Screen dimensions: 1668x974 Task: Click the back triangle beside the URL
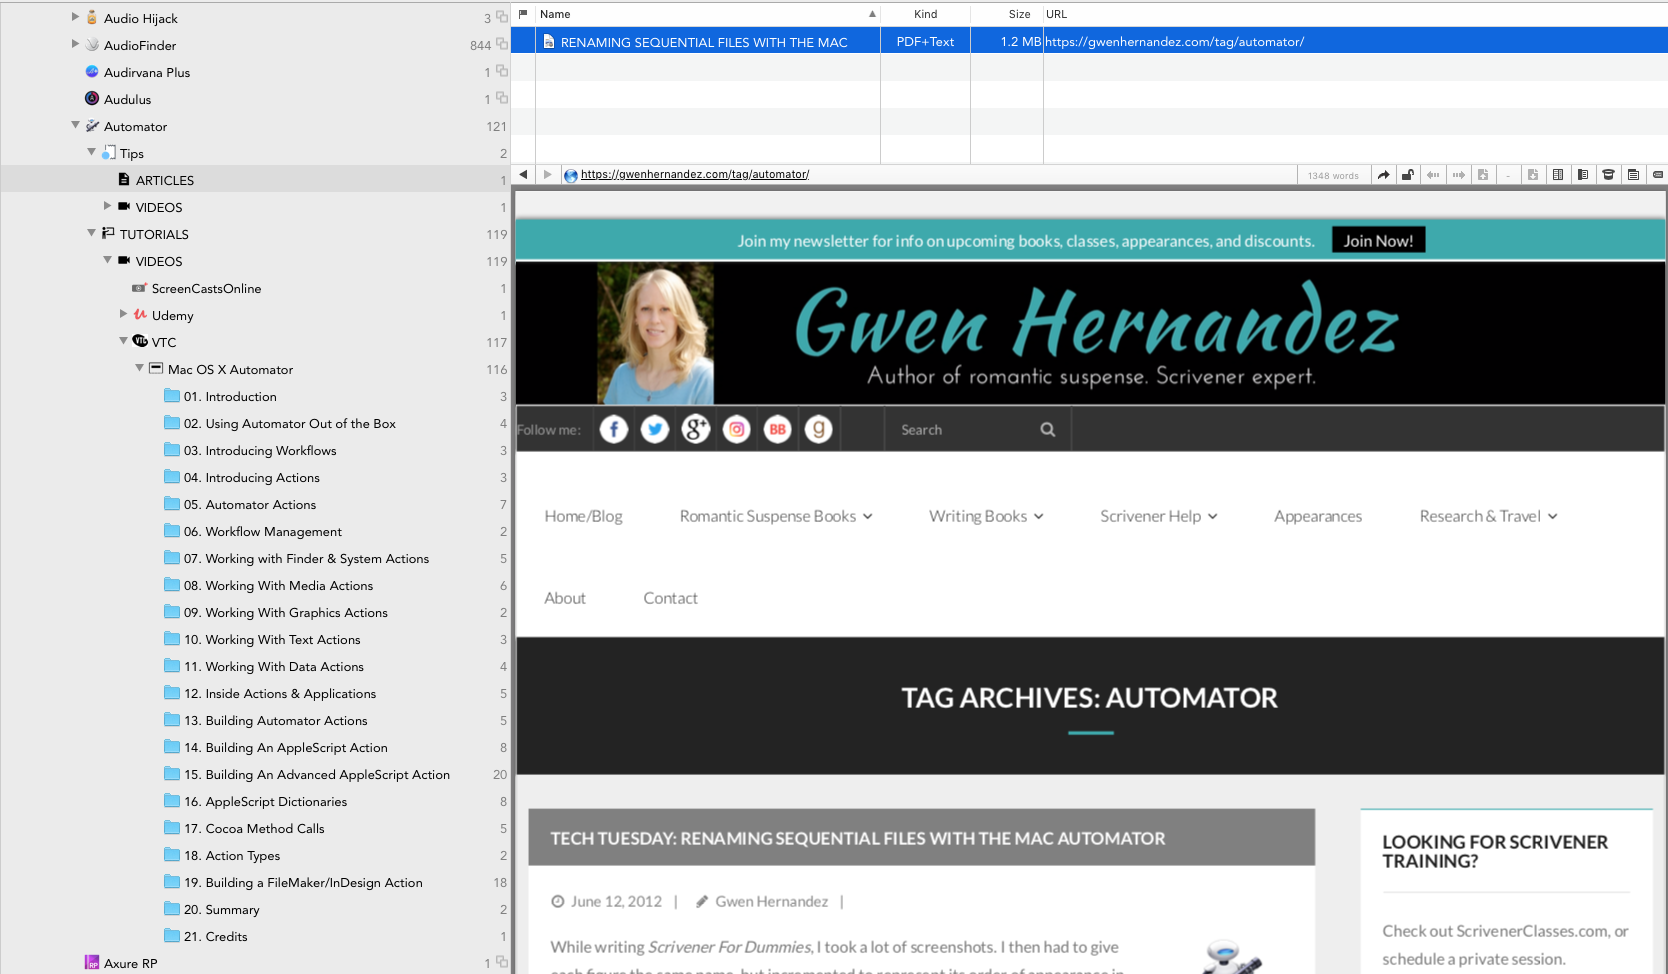(523, 175)
